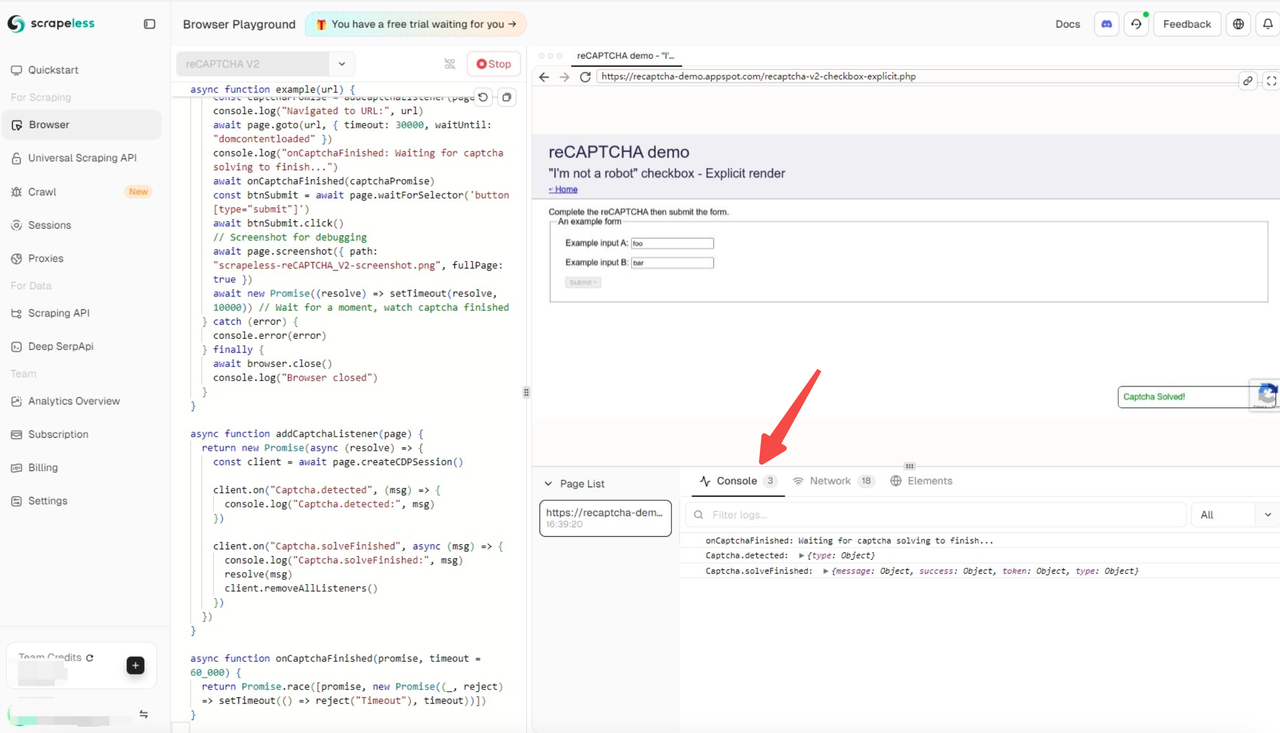Go to Crawl section

(x=42, y=192)
